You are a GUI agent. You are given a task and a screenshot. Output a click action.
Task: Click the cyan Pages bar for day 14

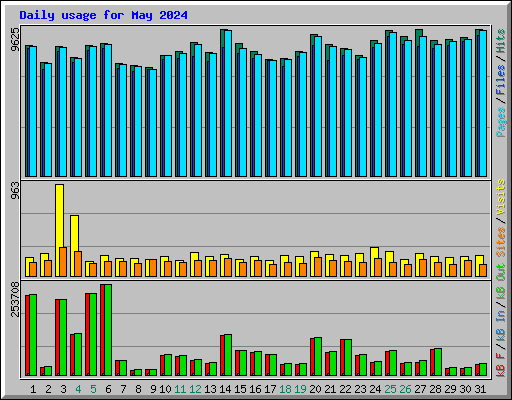pyautogui.click(x=228, y=104)
